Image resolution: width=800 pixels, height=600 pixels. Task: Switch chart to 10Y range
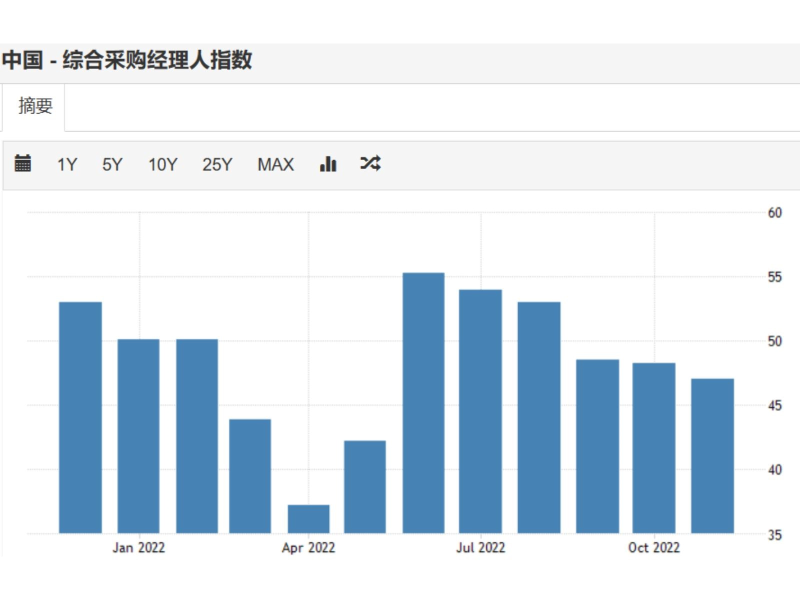pos(163,165)
